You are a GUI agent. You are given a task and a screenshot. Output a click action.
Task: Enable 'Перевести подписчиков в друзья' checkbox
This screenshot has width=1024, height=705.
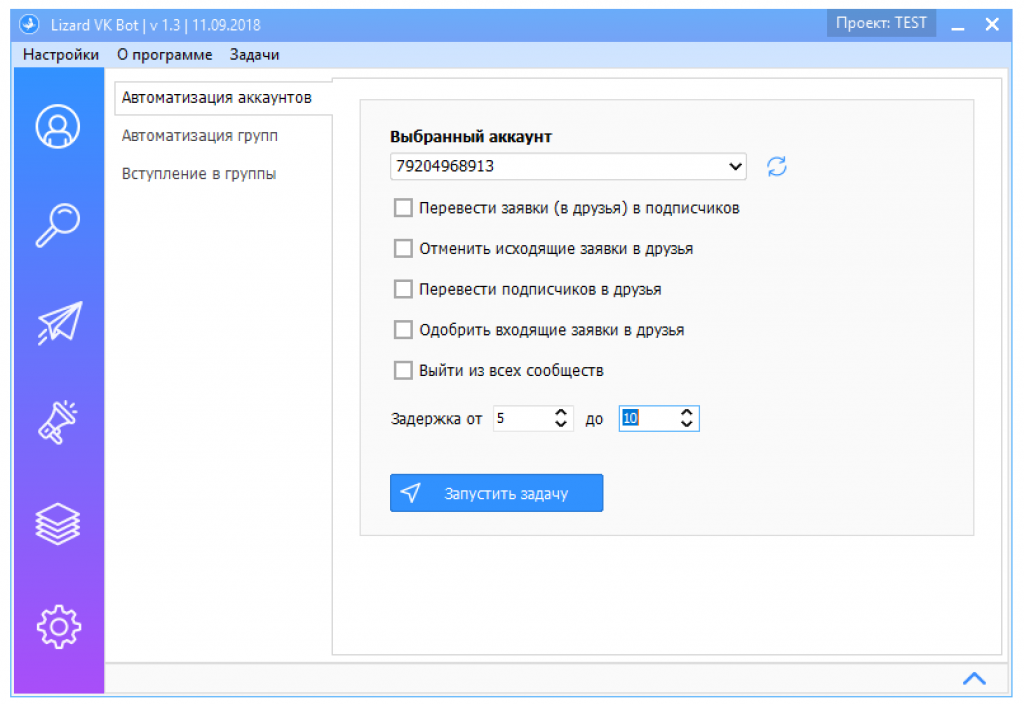click(403, 289)
